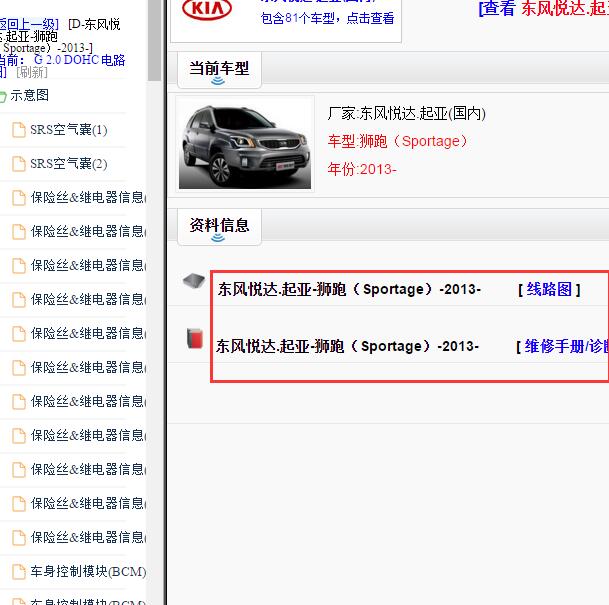Click the [刷新] refresh link
This screenshot has width=609, height=605.
(32, 72)
